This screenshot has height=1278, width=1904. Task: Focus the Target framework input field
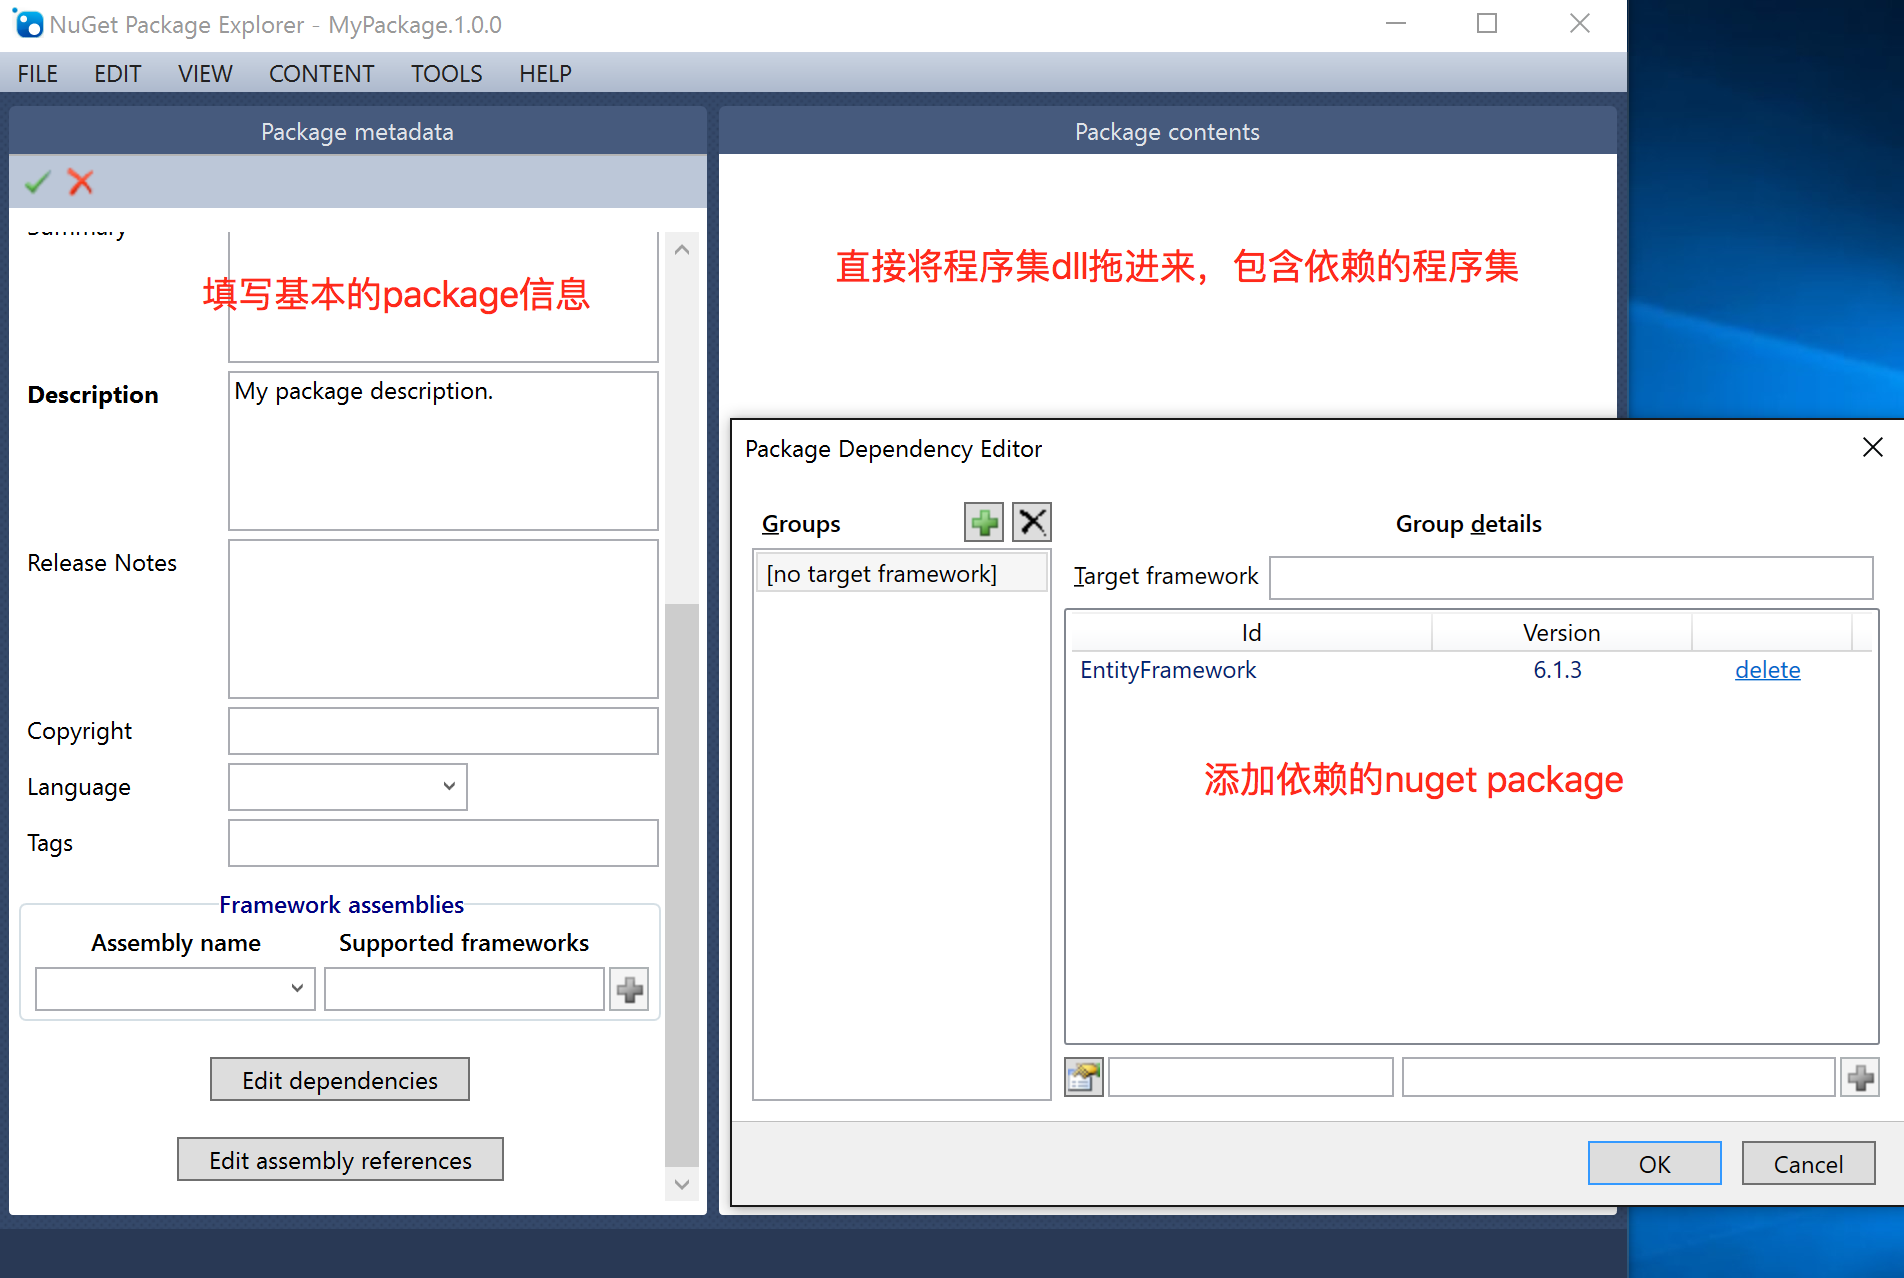(x=1571, y=578)
